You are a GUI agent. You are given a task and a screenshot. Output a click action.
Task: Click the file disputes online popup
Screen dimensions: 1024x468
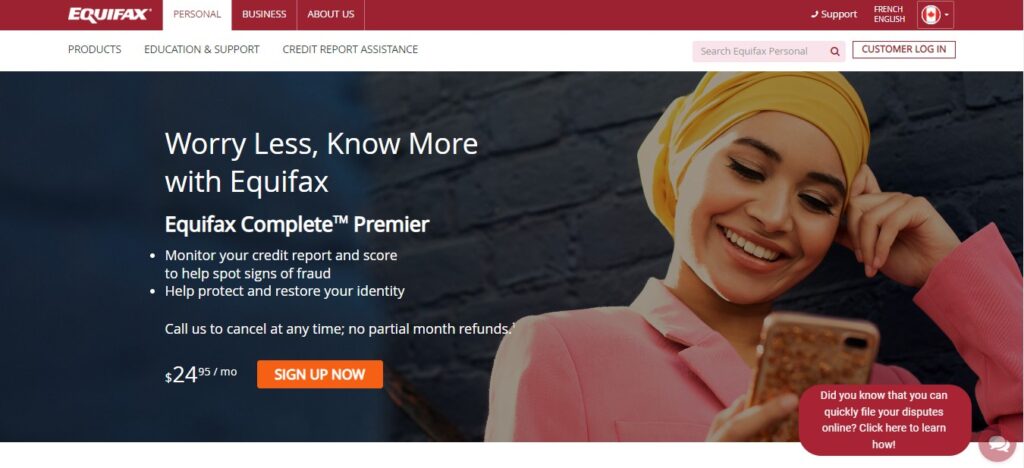tap(885, 420)
